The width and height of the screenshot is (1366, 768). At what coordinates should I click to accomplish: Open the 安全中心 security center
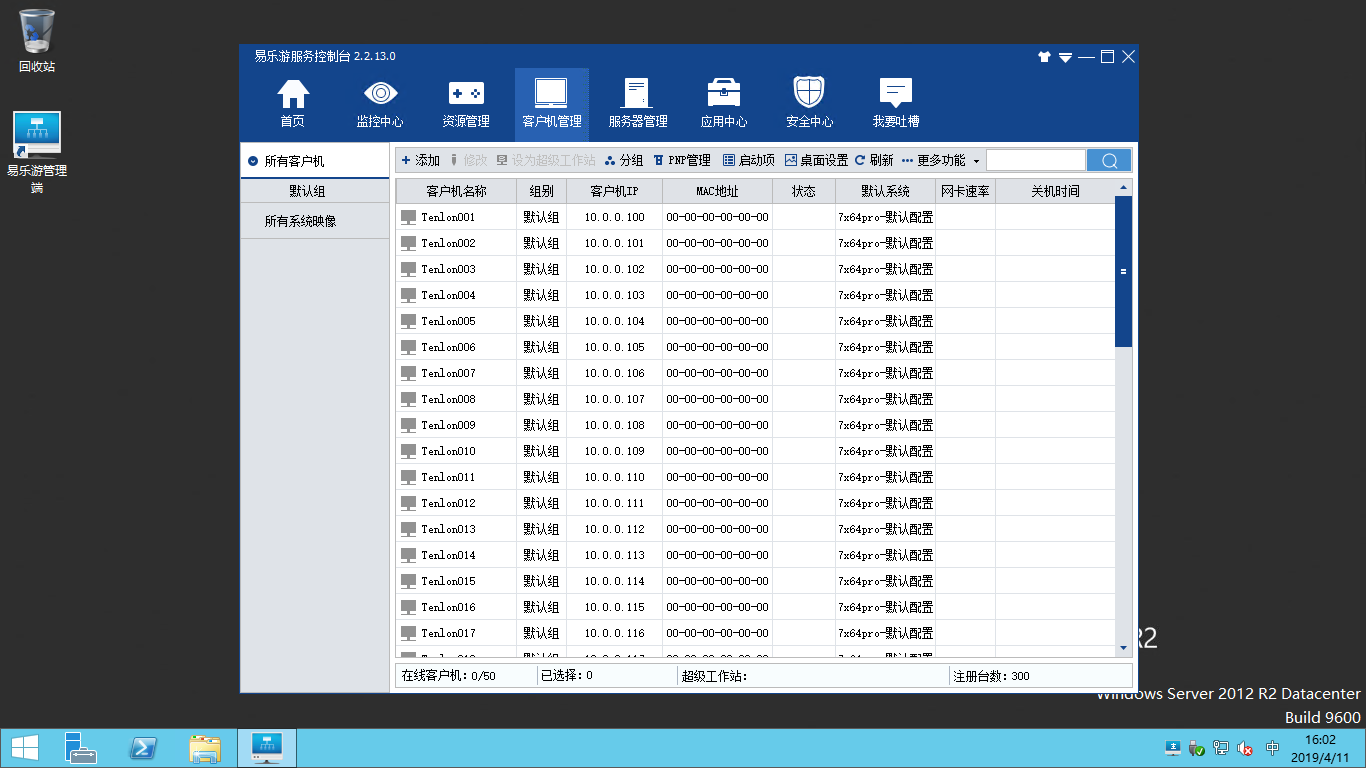pyautogui.click(x=809, y=103)
